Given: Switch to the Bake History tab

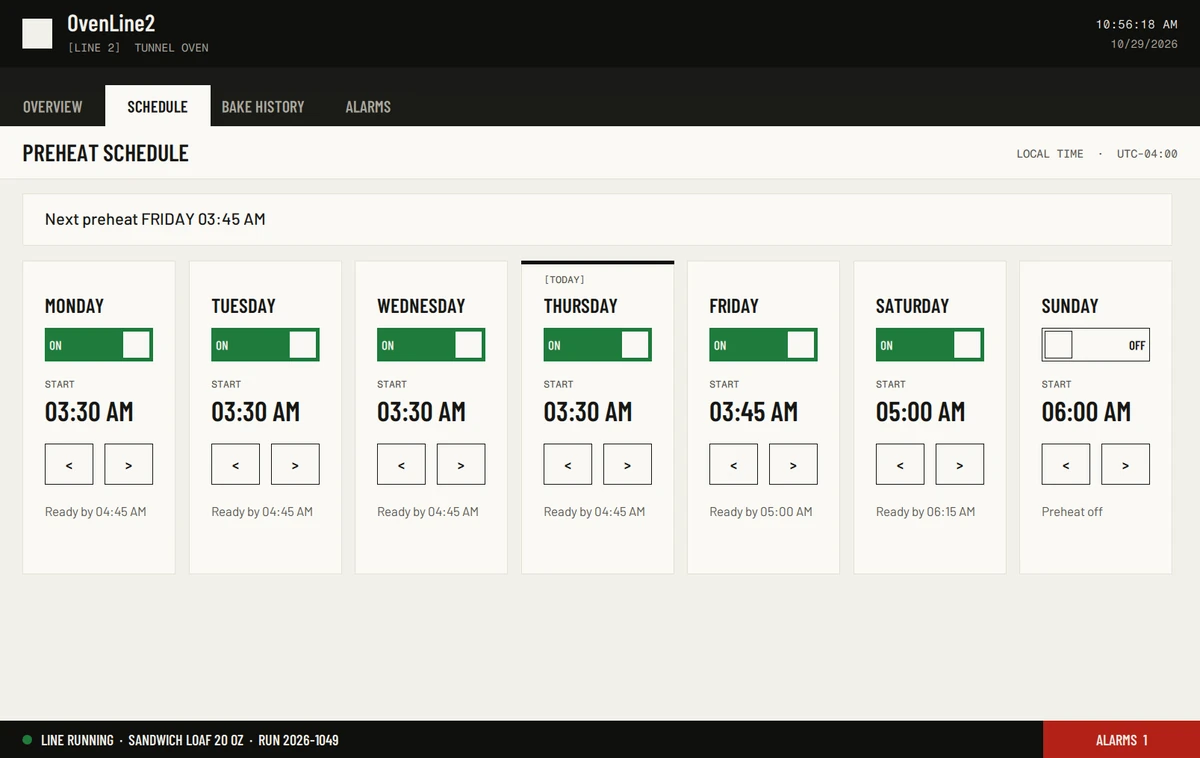Looking at the screenshot, I should pyautogui.click(x=263, y=106).
